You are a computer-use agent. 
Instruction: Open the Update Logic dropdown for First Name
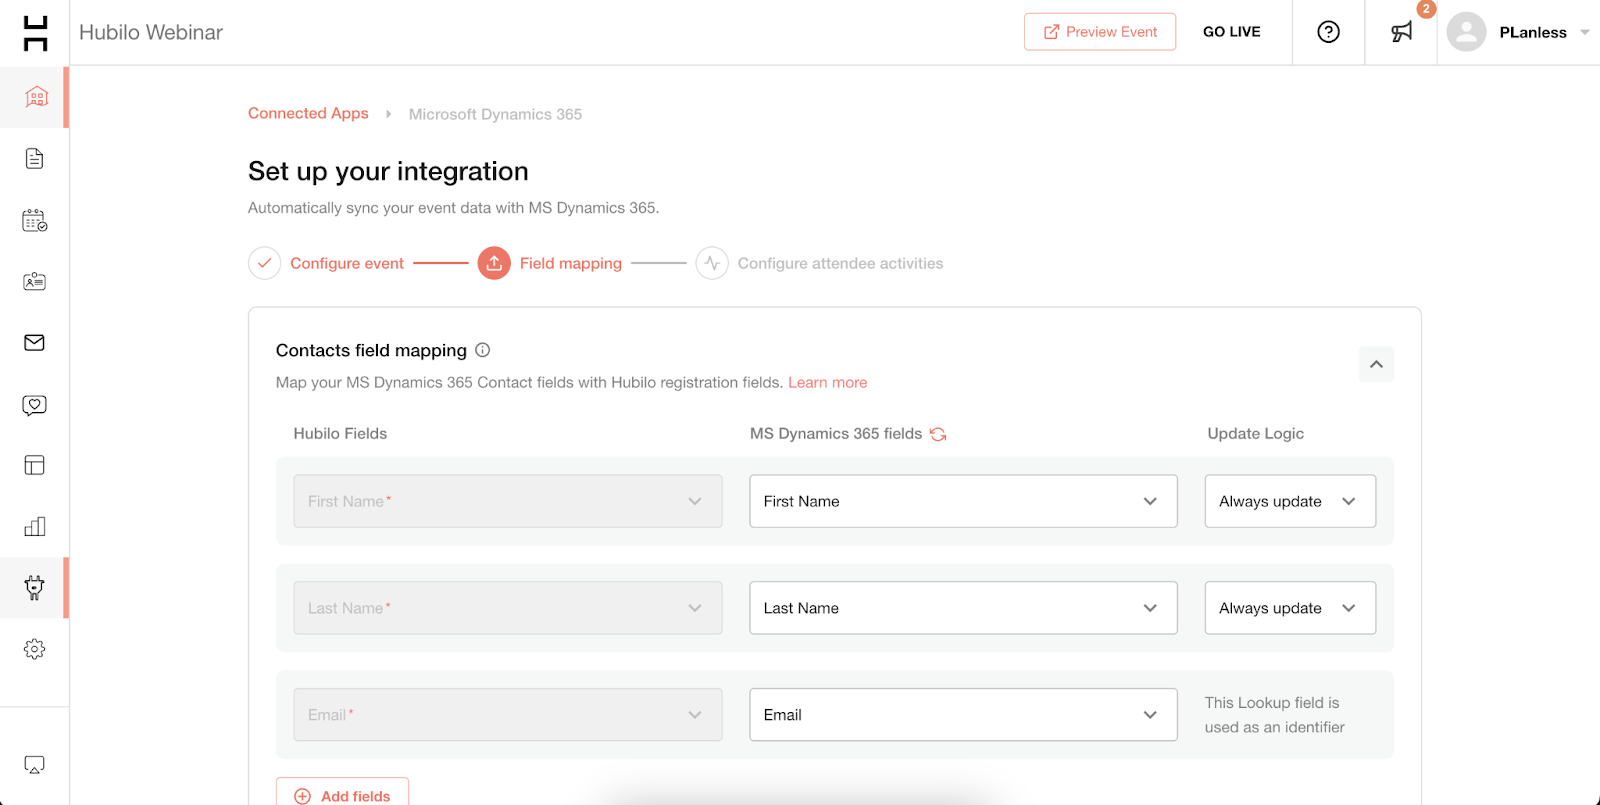tap(1290, 501)
